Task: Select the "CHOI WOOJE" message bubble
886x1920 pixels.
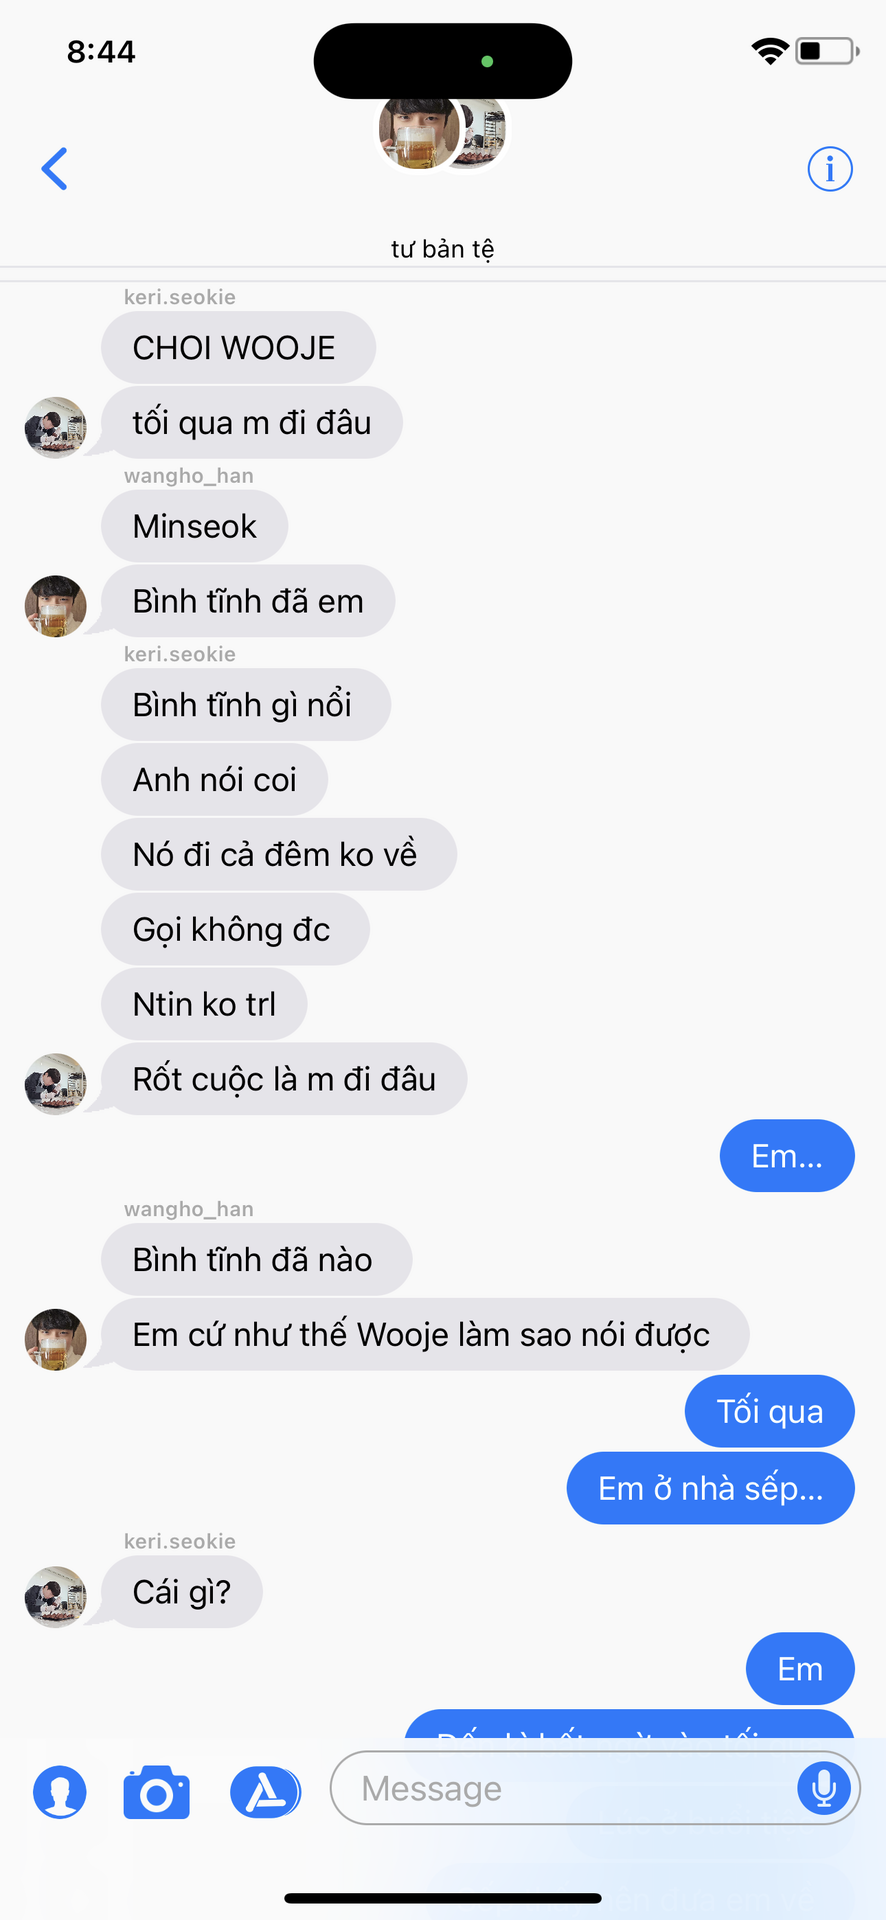Action: point(238,348)
